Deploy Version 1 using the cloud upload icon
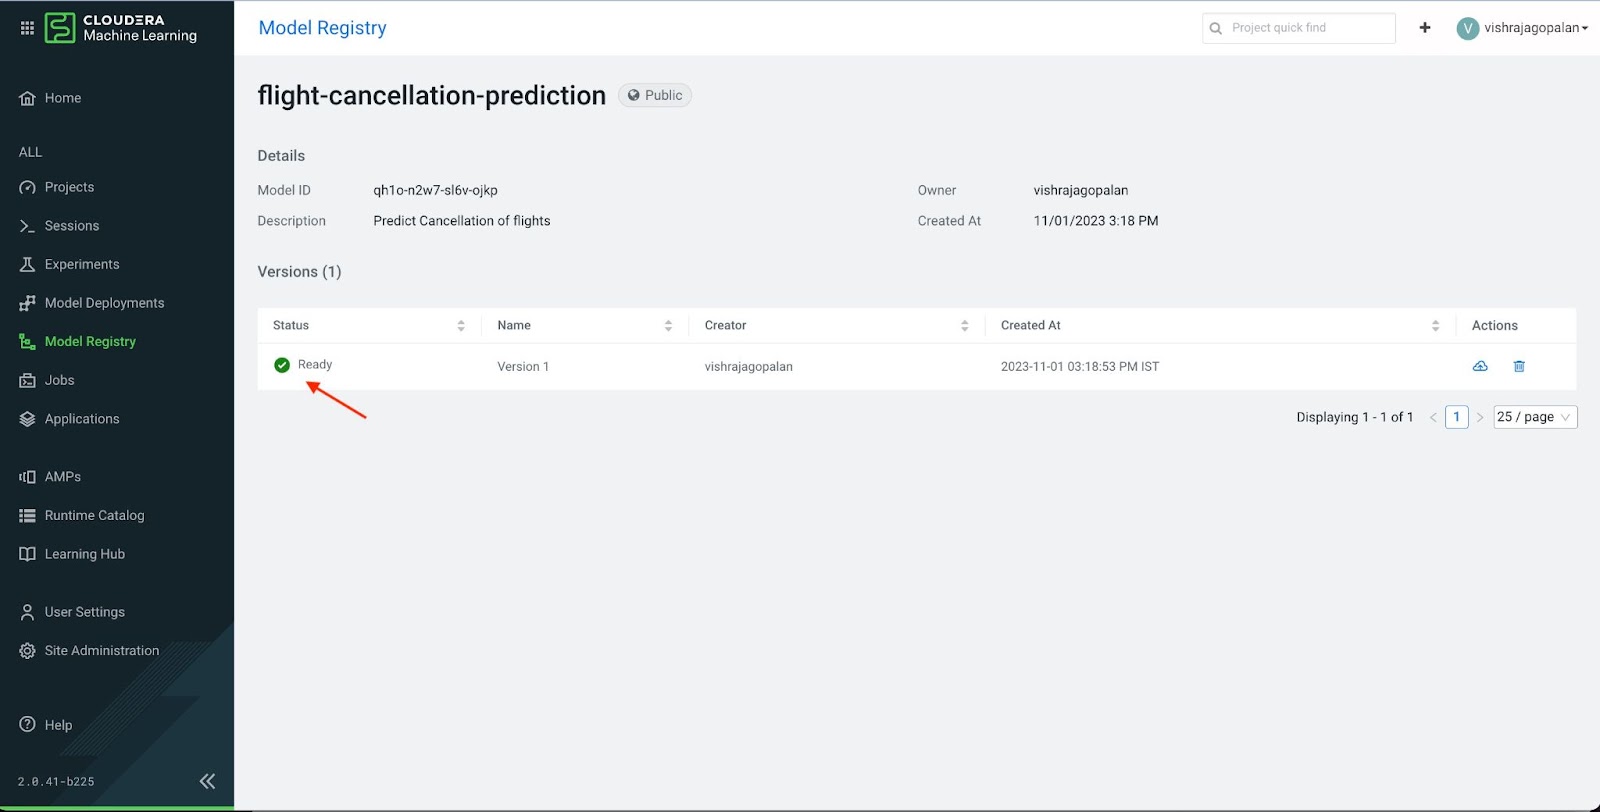 pos(1480,366)
